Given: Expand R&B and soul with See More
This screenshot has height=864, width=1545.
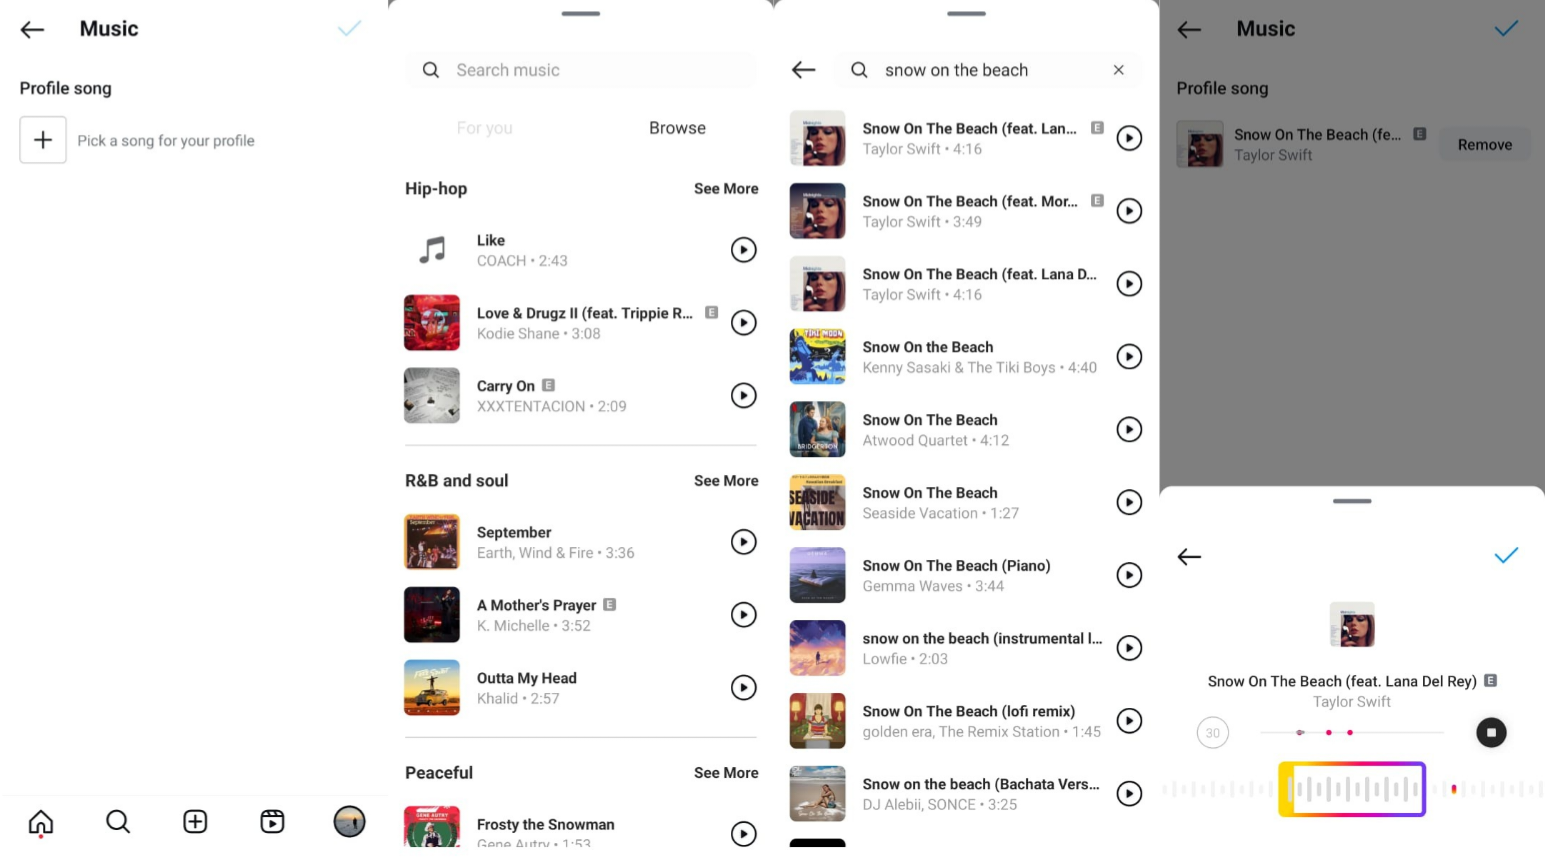Looking at the screenshot, I should (726, 481).
